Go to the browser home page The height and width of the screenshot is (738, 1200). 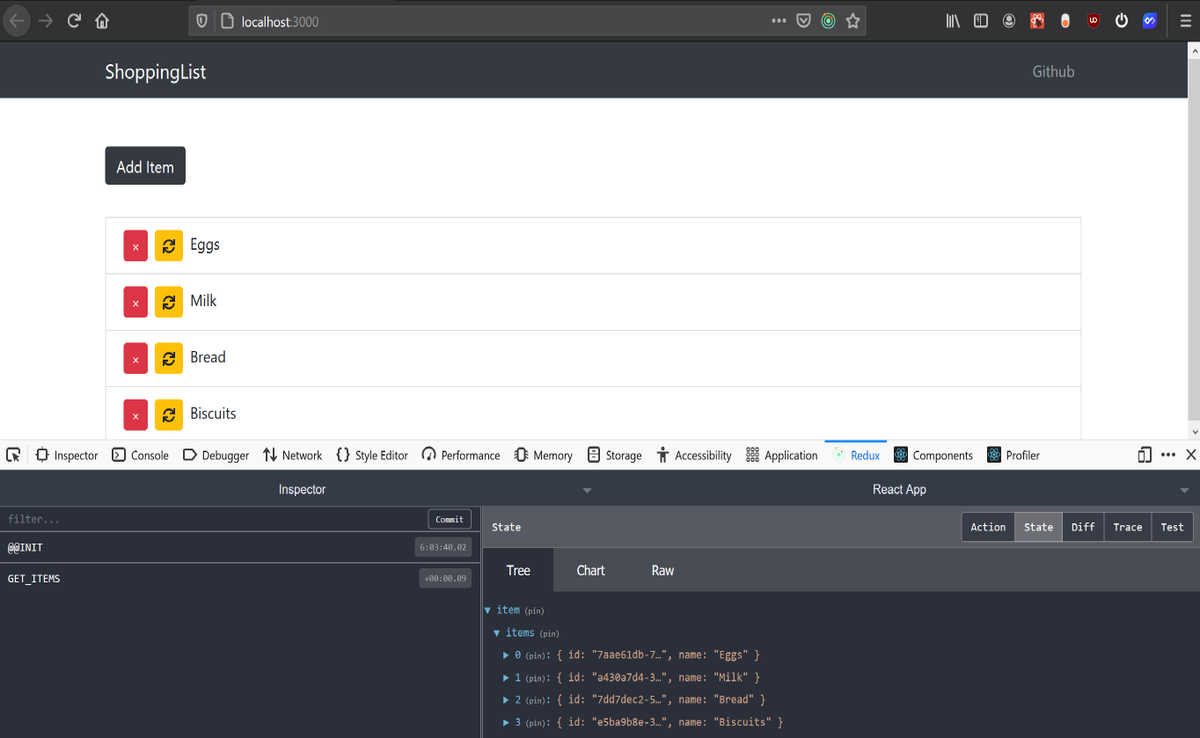102,21
